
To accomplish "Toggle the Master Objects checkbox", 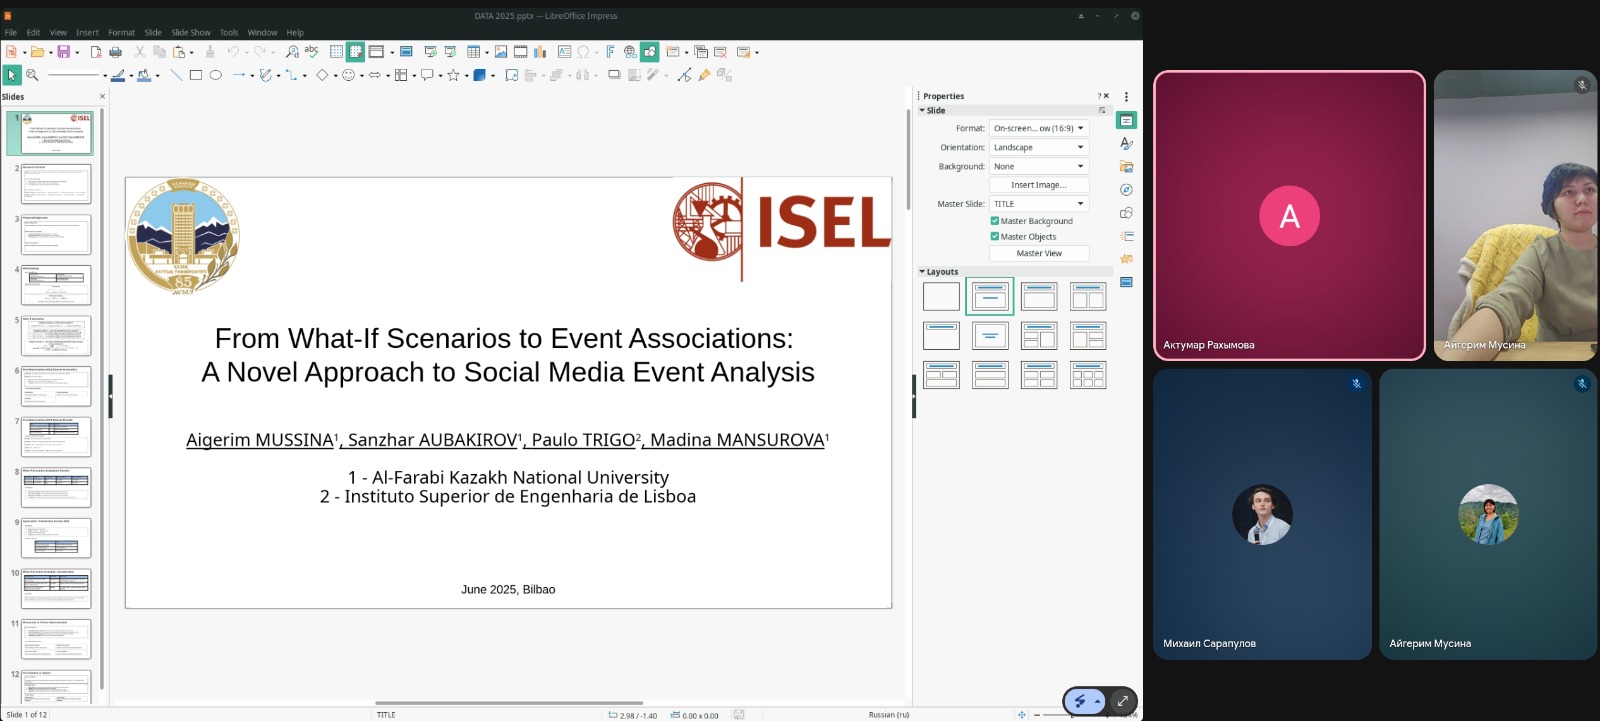I will (995, 237).
